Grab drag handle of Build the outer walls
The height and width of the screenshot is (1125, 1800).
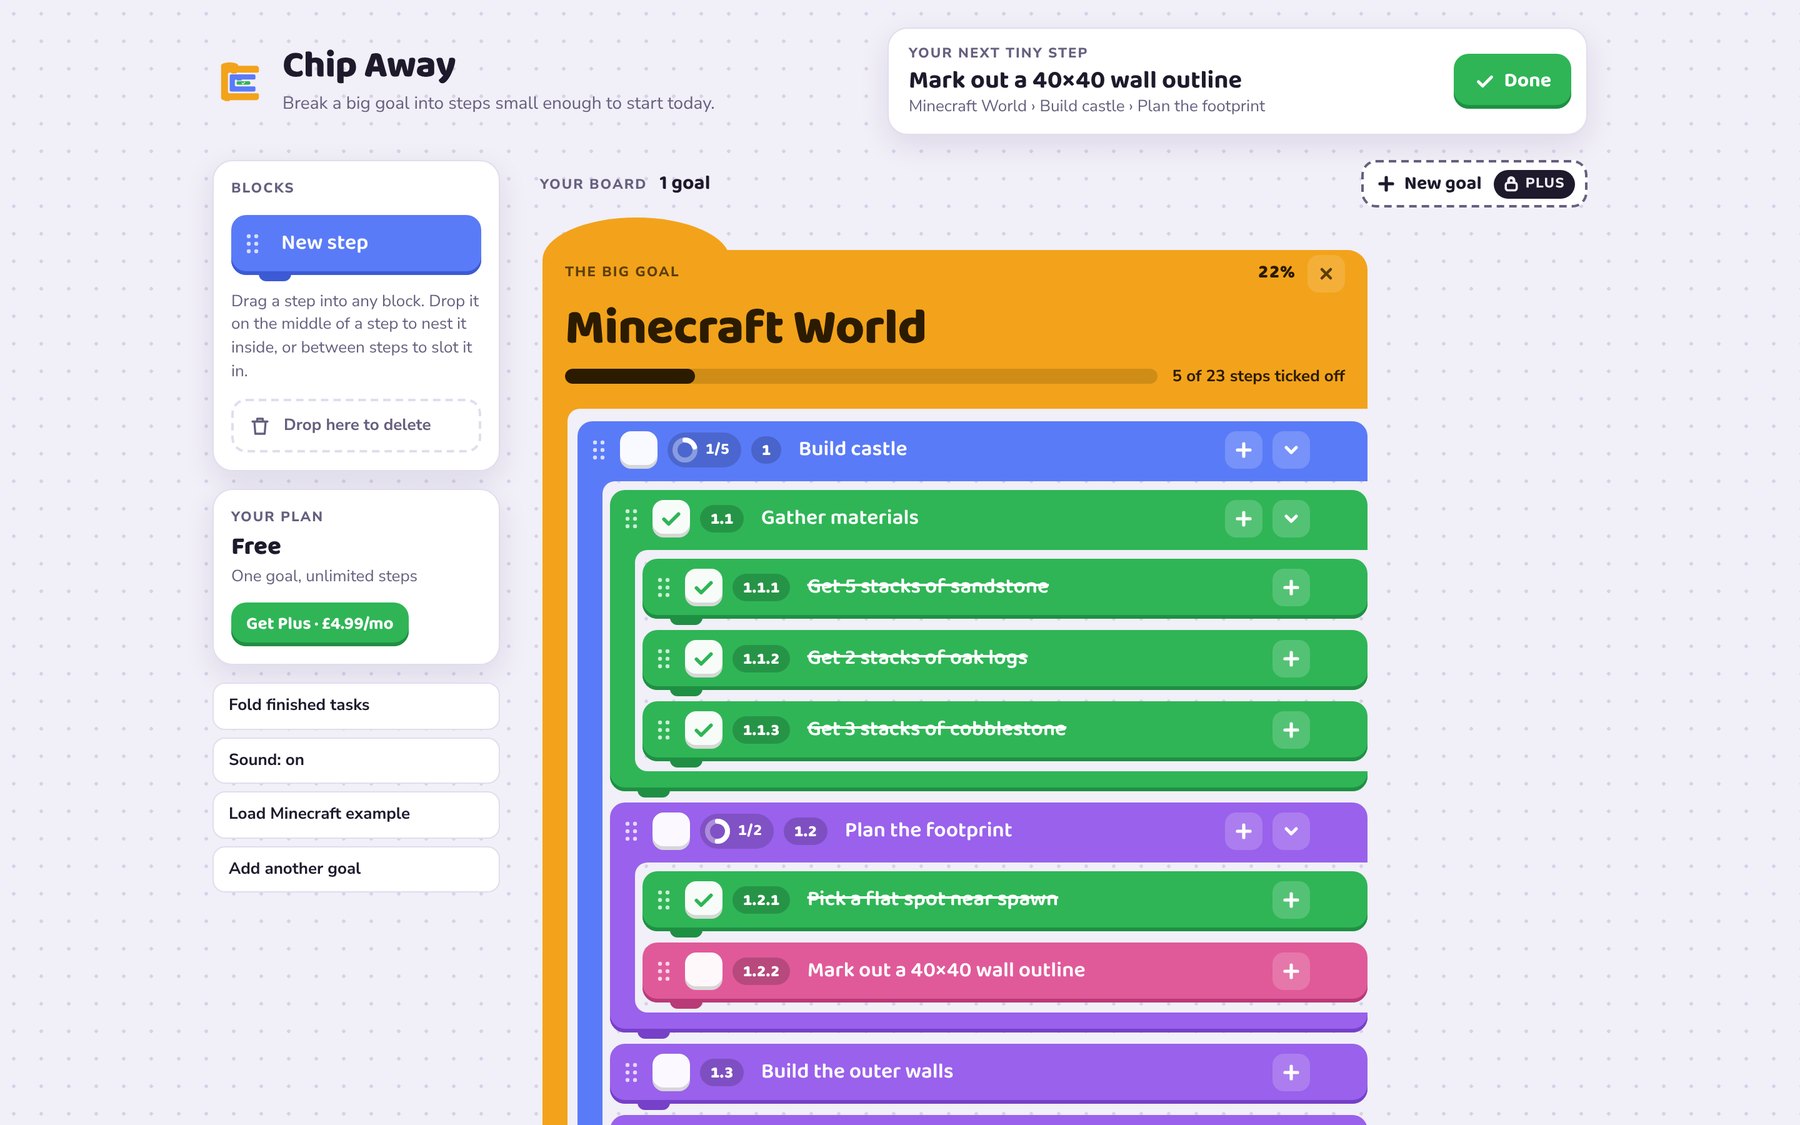[x=631, y=1073]
